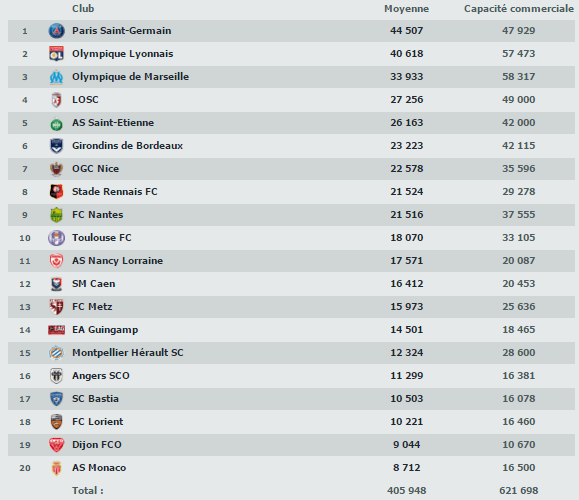The width and height of the screenshot is (579, 500).
Task: Open the AS Nancy Lorraine link
Action: coord(117,261)
